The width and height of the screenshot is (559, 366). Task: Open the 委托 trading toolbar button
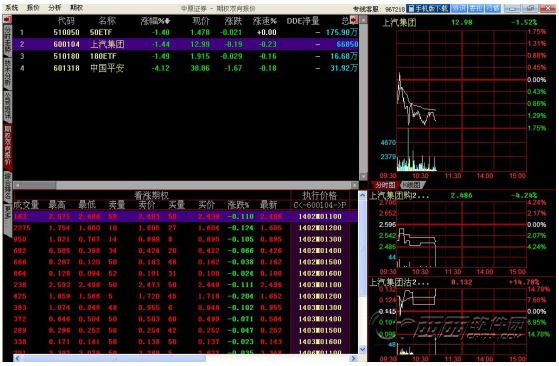[x=476, y=8]
